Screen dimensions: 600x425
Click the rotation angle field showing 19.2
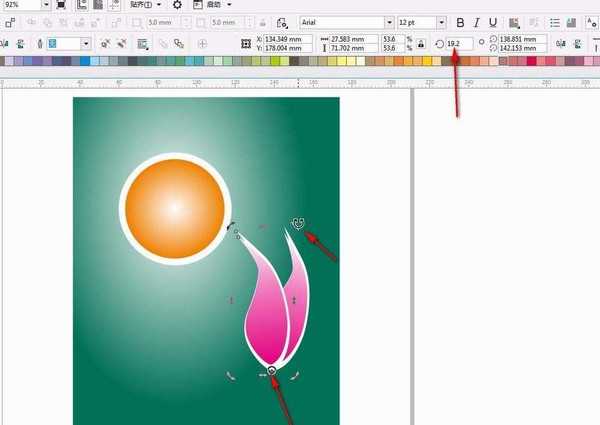[459, 44]
